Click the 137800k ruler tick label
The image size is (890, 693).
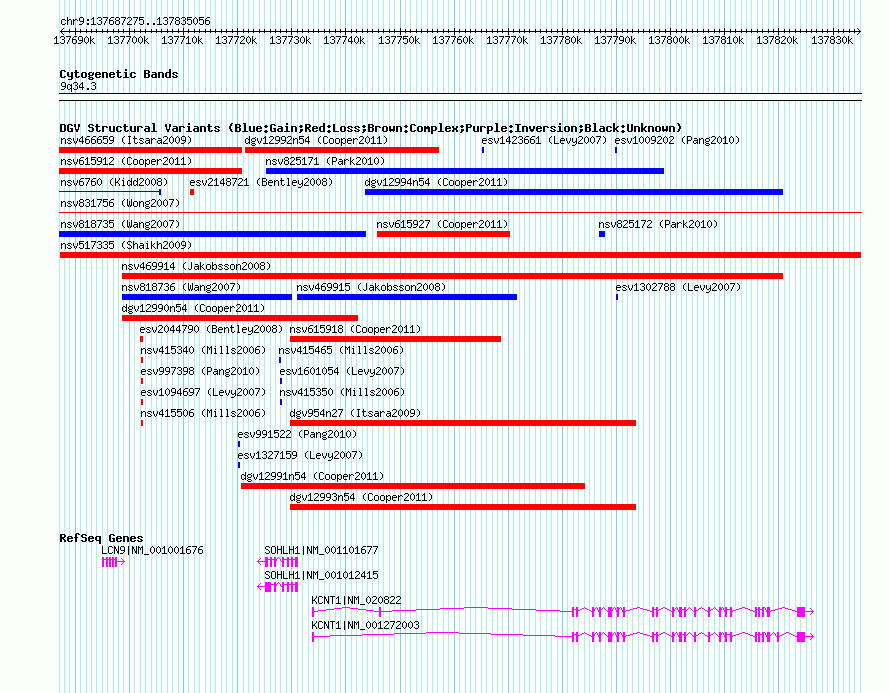(669, 40)
